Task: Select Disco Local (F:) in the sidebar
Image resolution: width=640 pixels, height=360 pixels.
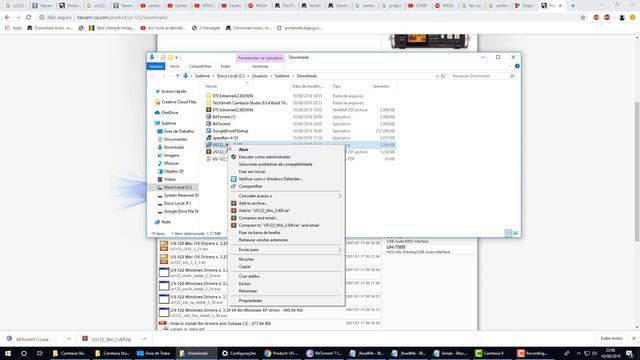Action: pos(177,204)
